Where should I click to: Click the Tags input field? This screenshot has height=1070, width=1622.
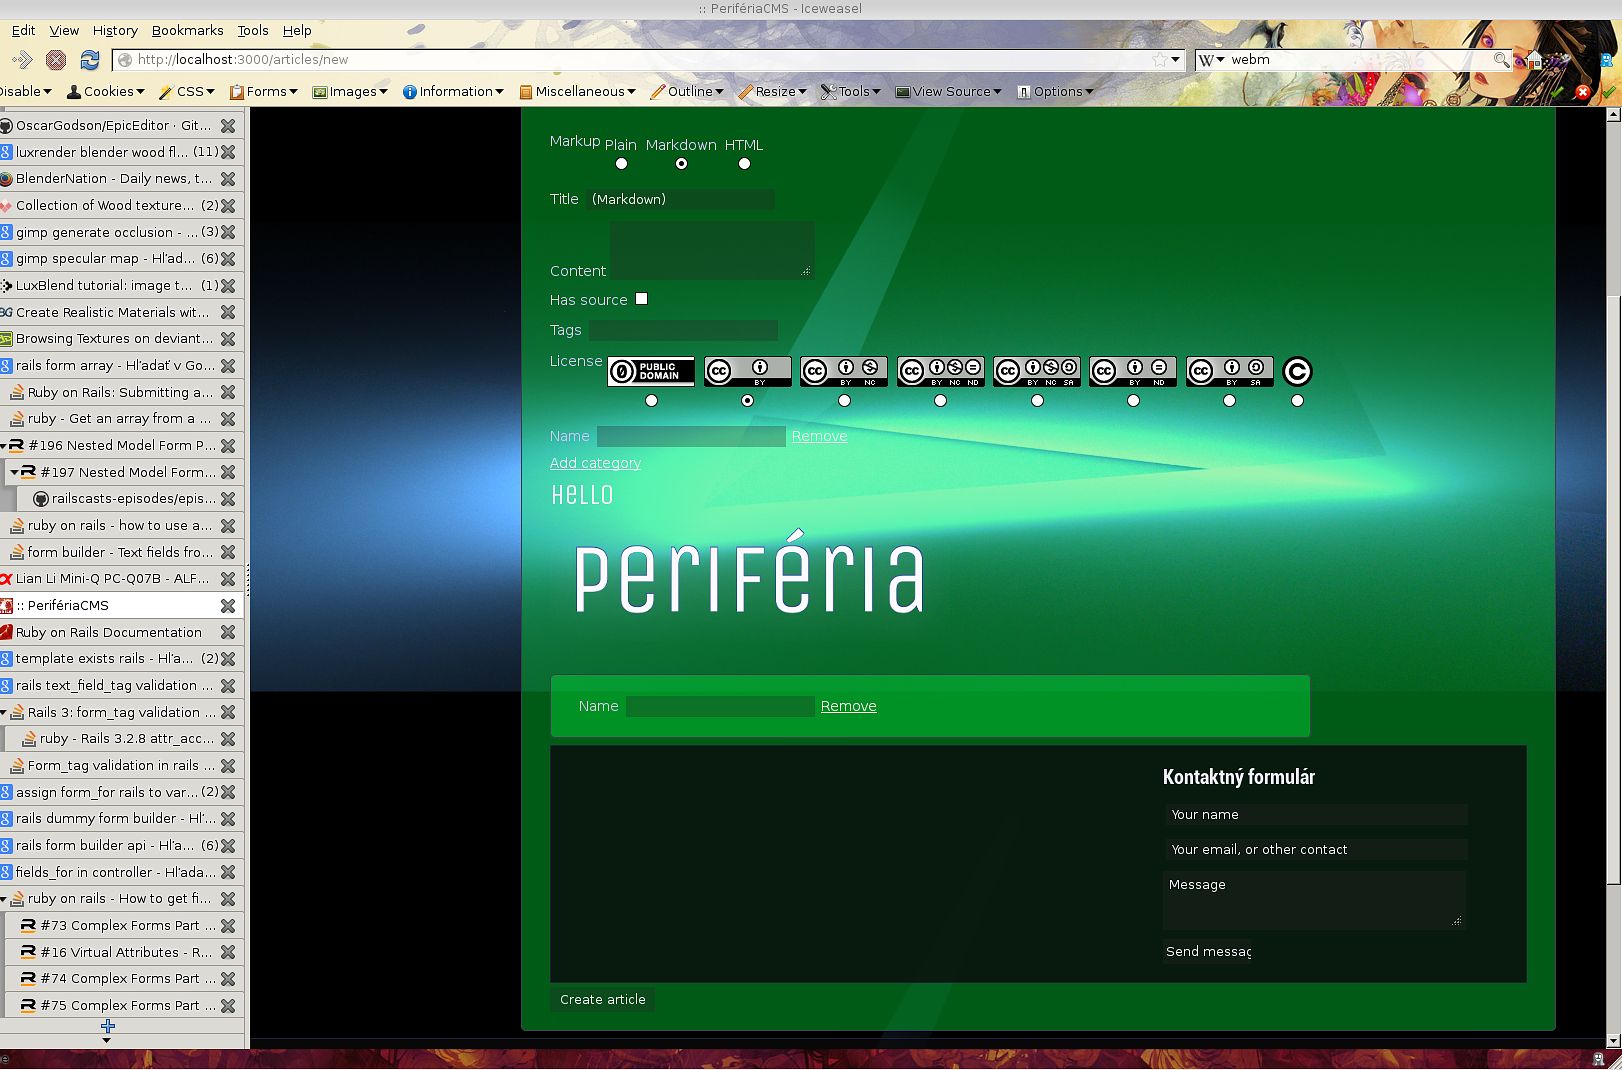(683, 331)
